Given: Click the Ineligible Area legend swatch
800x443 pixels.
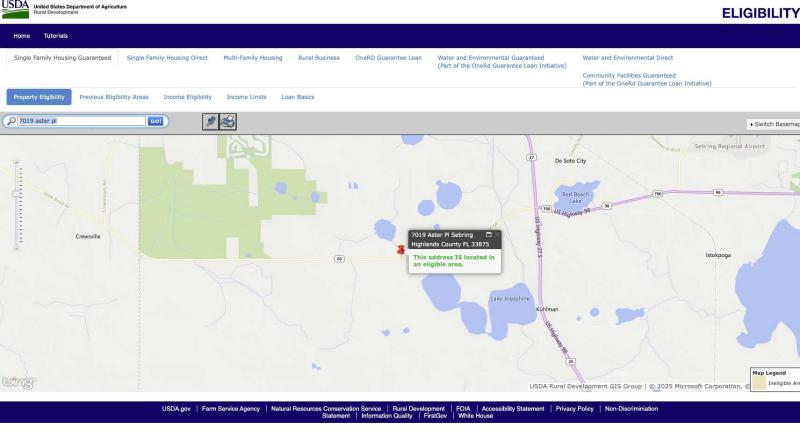Looking at the screenshot, I should [759, 383].
